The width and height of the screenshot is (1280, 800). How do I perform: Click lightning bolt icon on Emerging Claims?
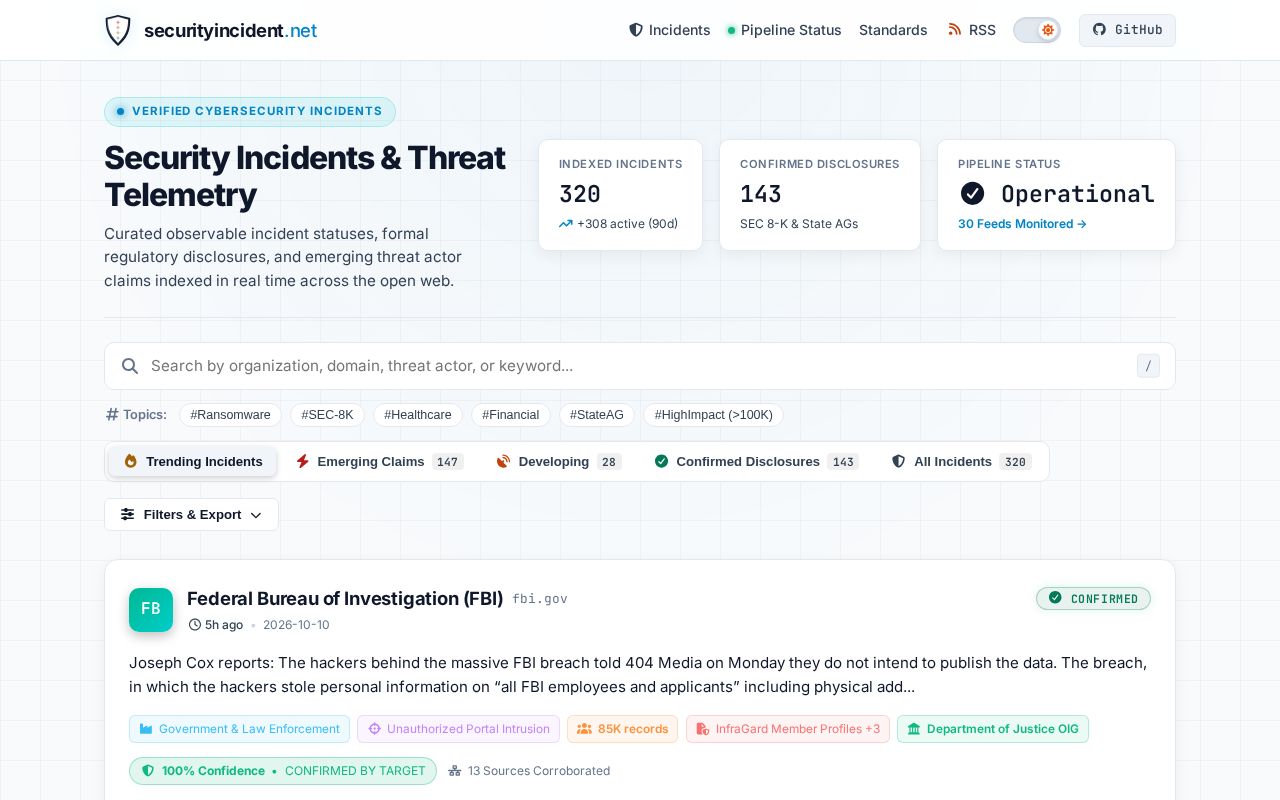(302, 461)
